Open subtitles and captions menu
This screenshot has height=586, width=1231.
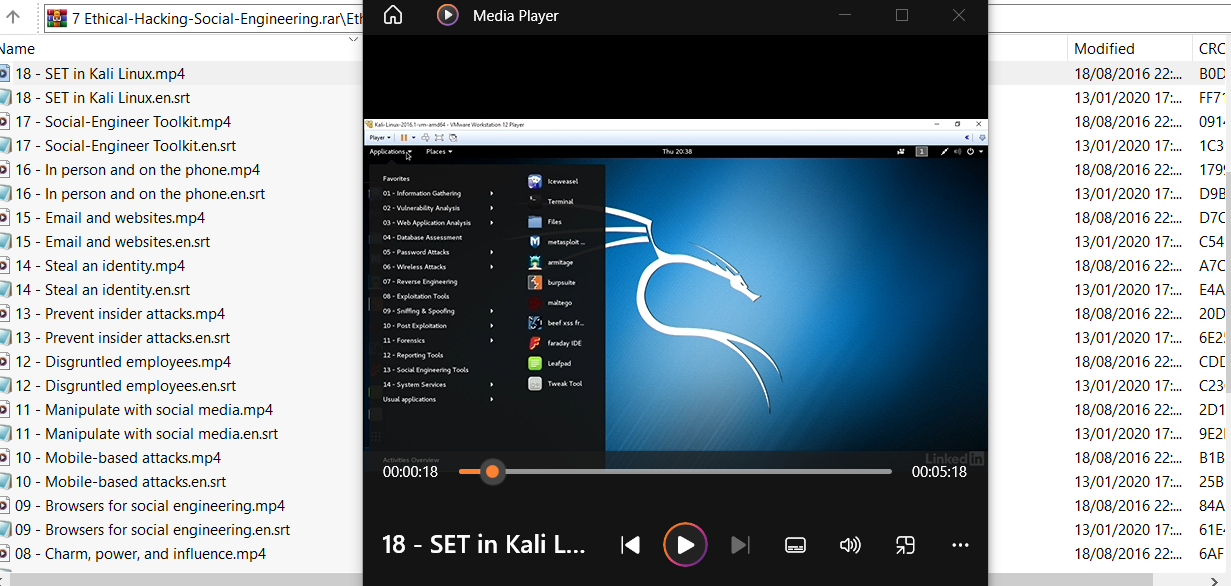[x=795, y=545]
